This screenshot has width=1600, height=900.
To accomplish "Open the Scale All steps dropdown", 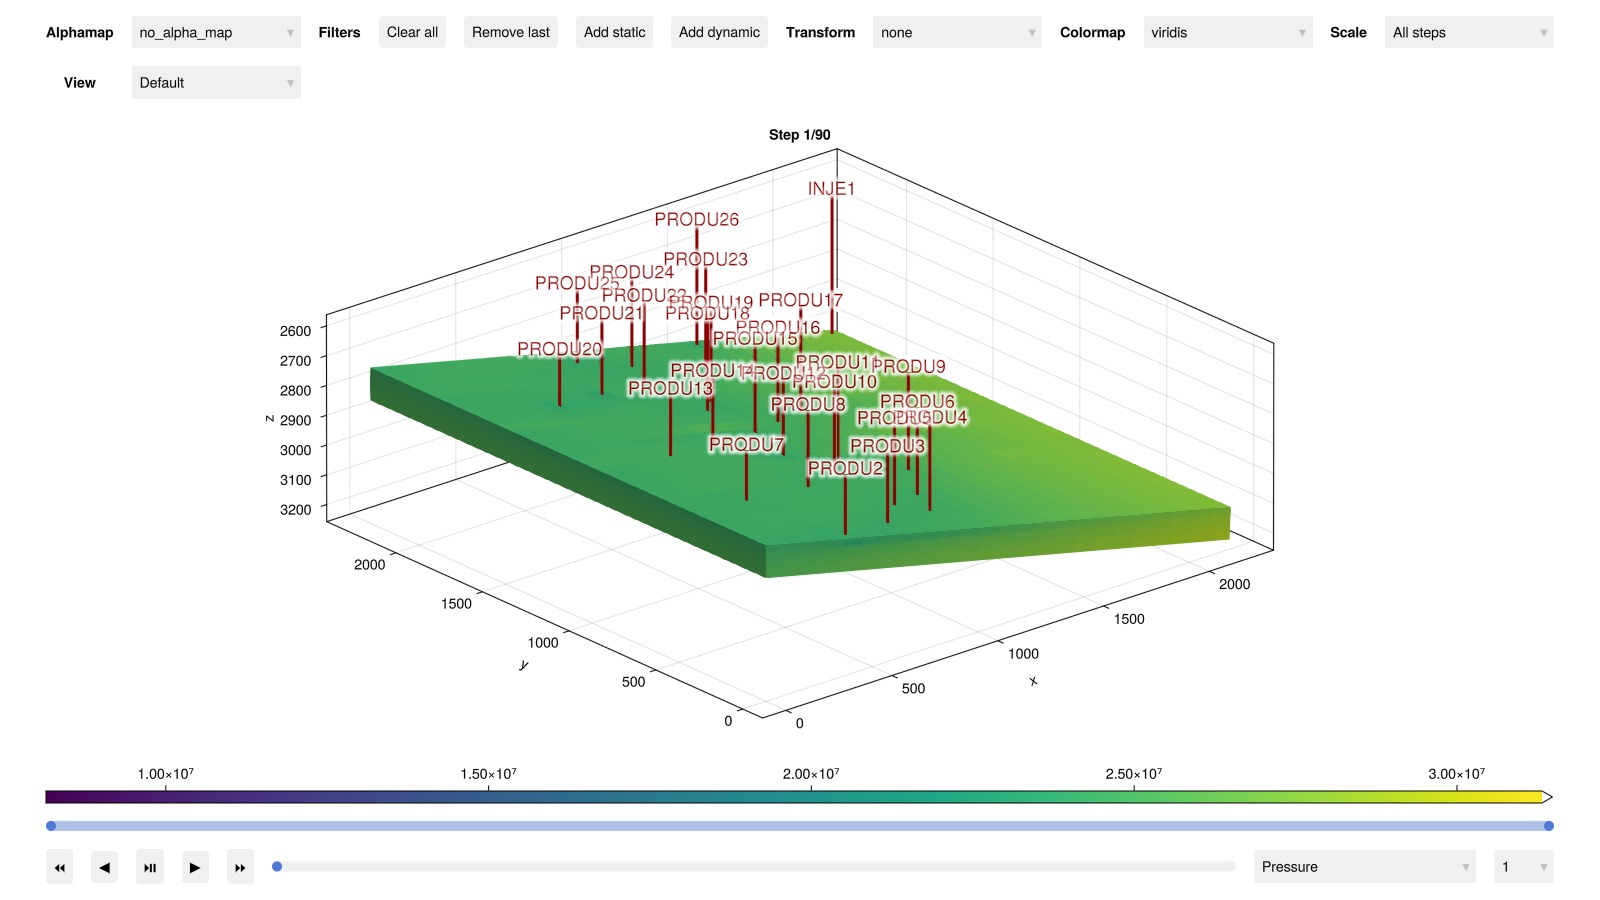I will coord(1468,33).
